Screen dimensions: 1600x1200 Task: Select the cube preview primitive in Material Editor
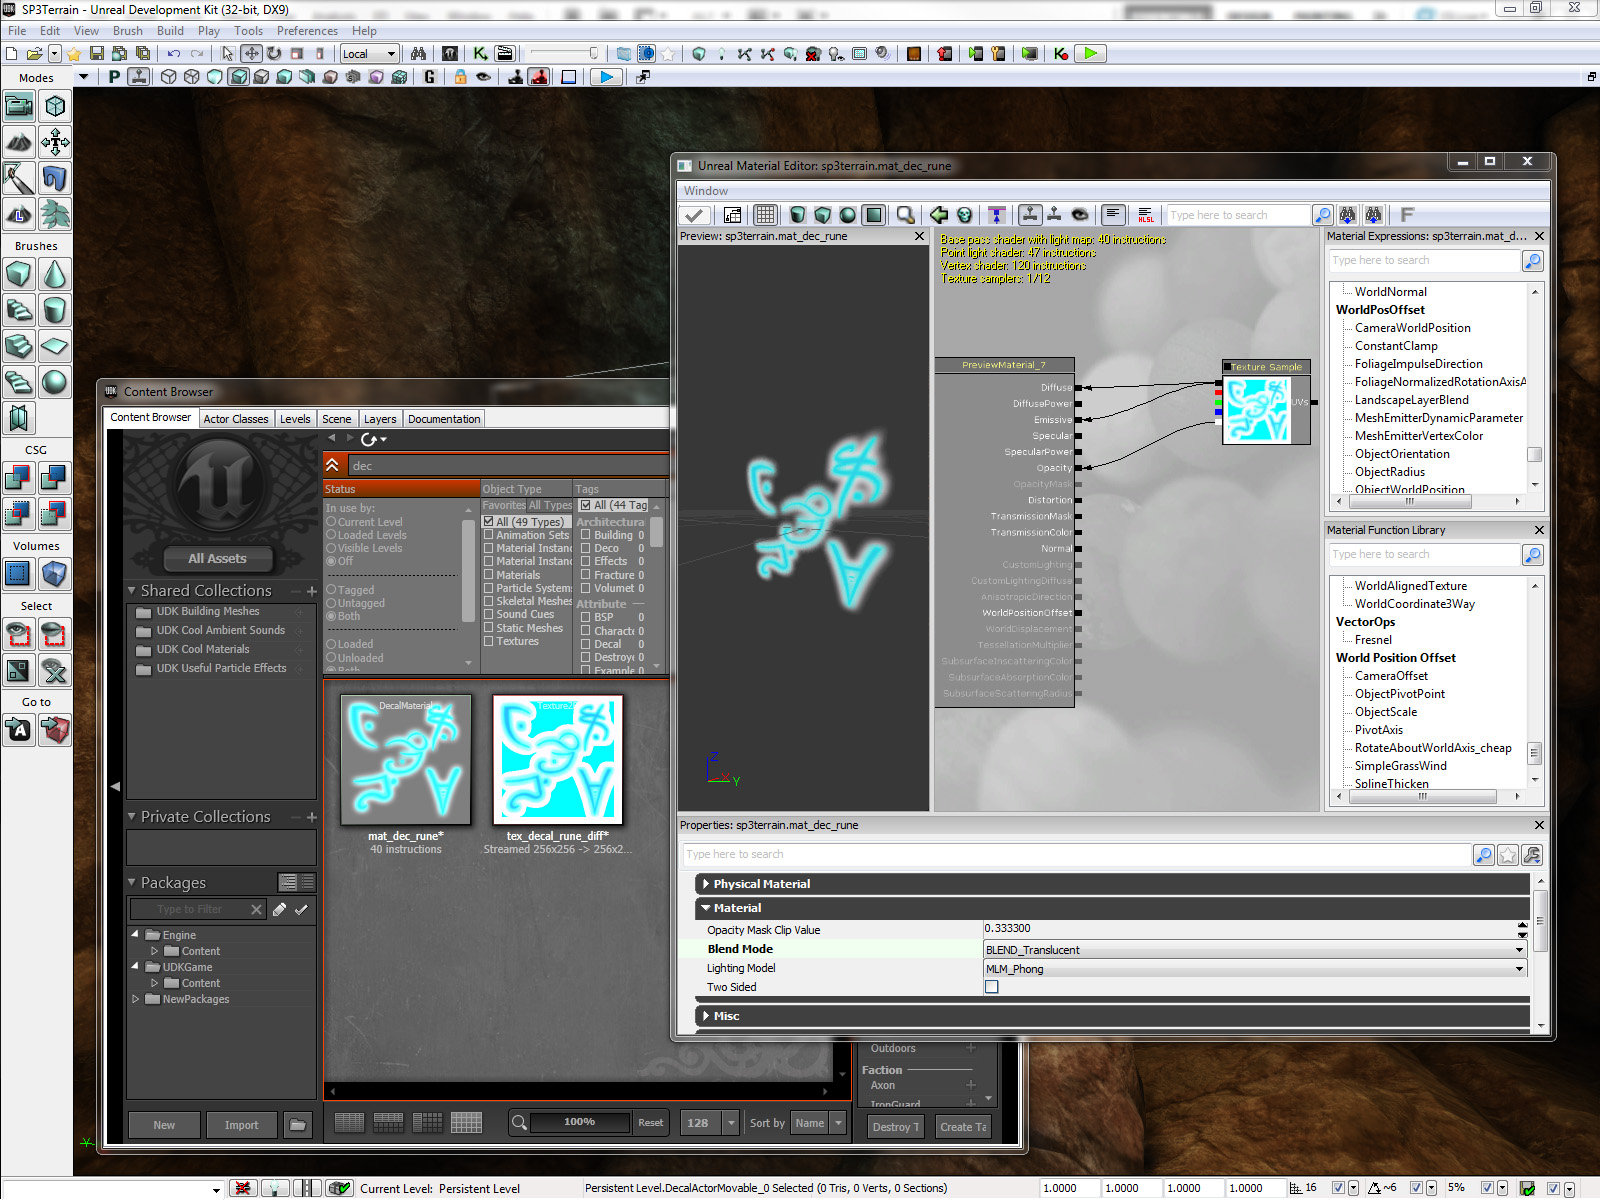click(822, 215)
